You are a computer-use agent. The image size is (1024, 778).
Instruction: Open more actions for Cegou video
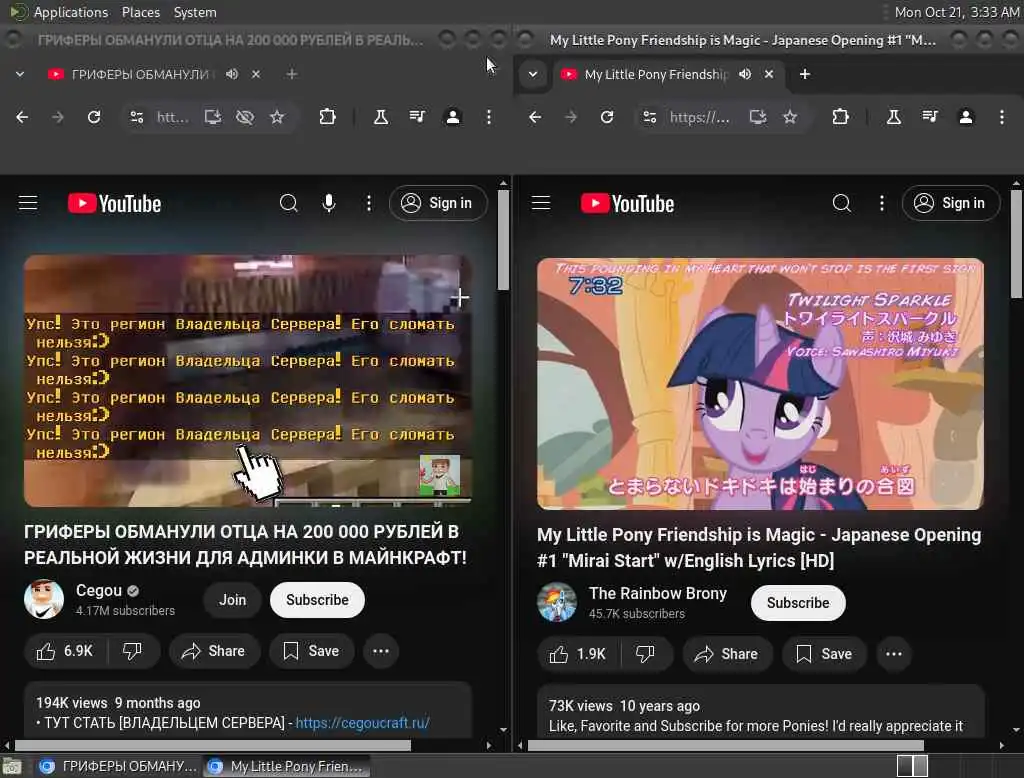(x=381, y=651)
